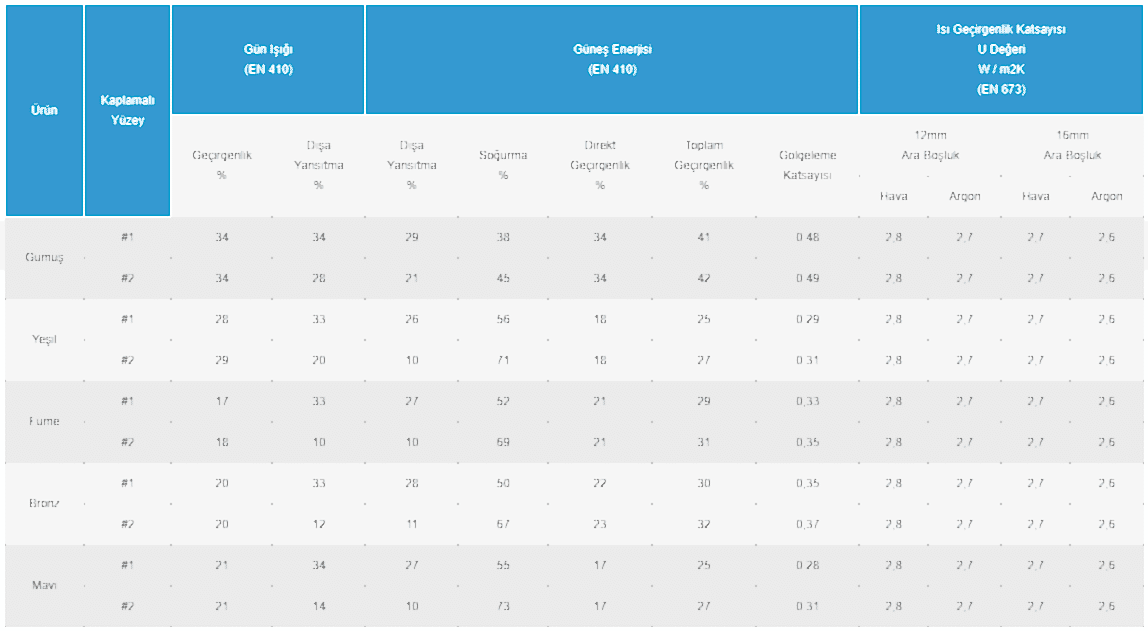Viewport: 1148px width, 631px height.
Task: Click the 16mm Ara Boşluk subheader
Action: click(1072, 145)
